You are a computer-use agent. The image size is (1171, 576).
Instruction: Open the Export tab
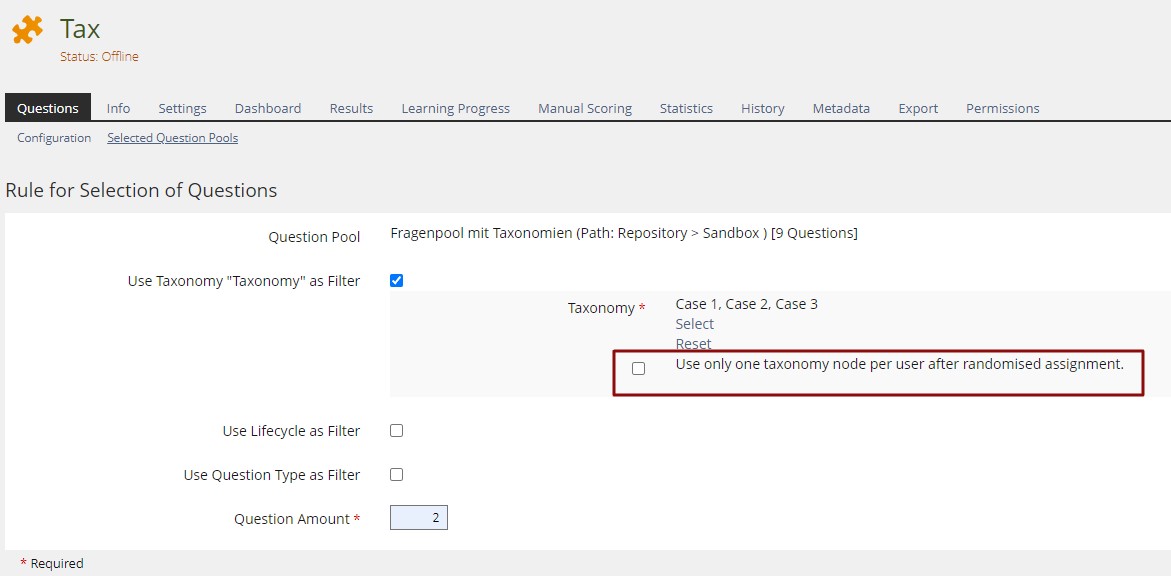click(x=918, y=108)
